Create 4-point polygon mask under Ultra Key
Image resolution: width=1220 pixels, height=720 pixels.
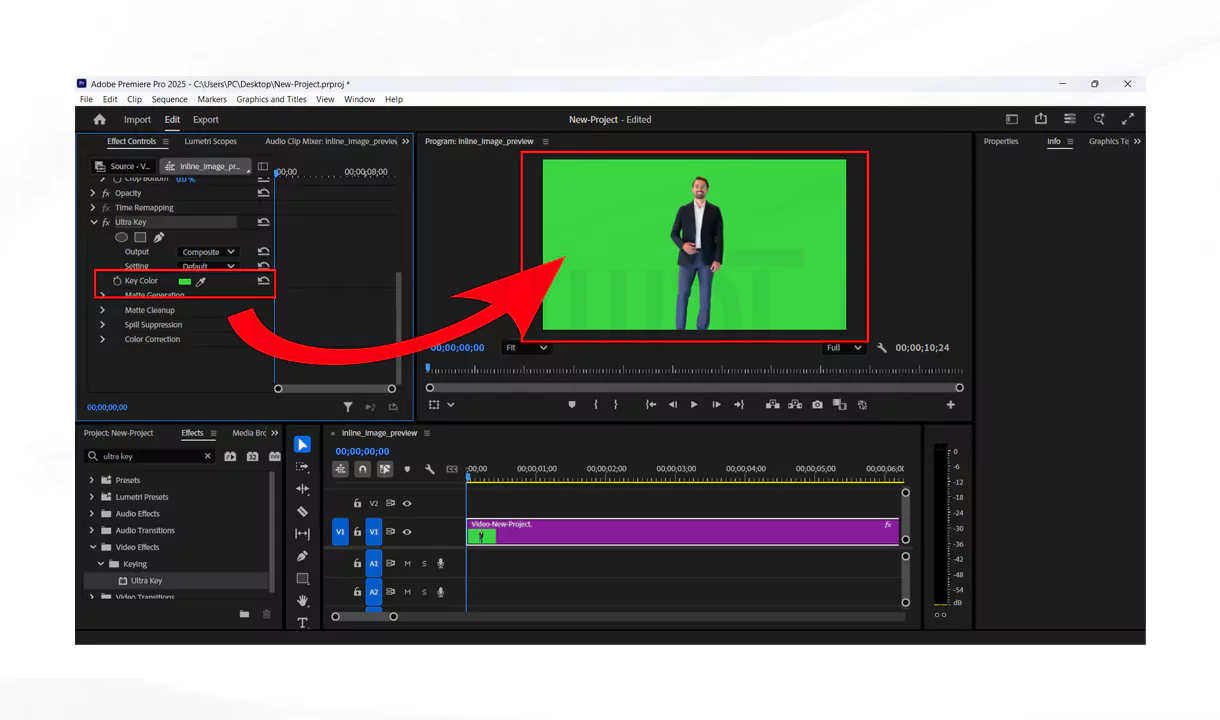point(140,237)
